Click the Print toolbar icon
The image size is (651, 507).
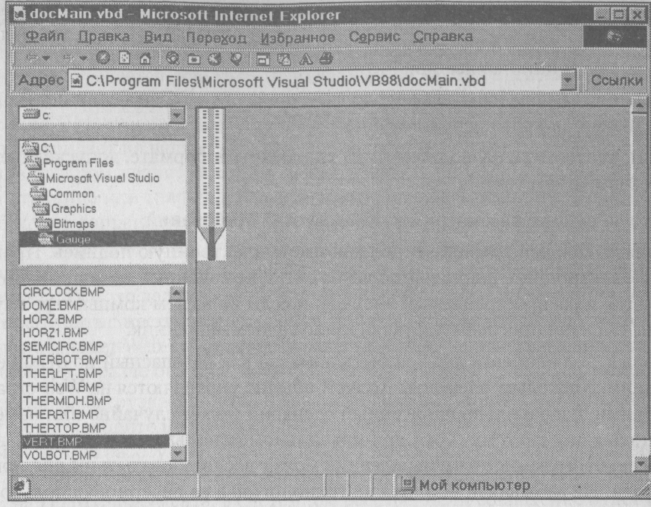pyautogui.click(x=326, y=59)
